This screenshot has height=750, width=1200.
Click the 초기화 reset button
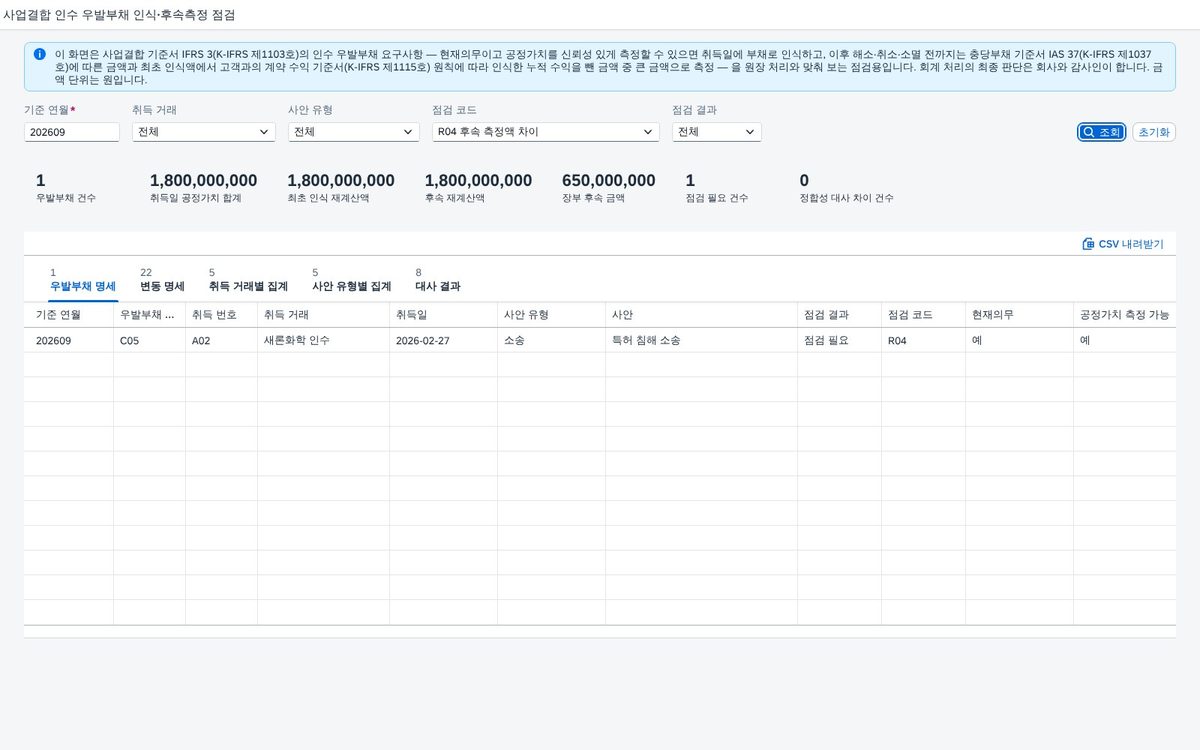click(1154, 132)
